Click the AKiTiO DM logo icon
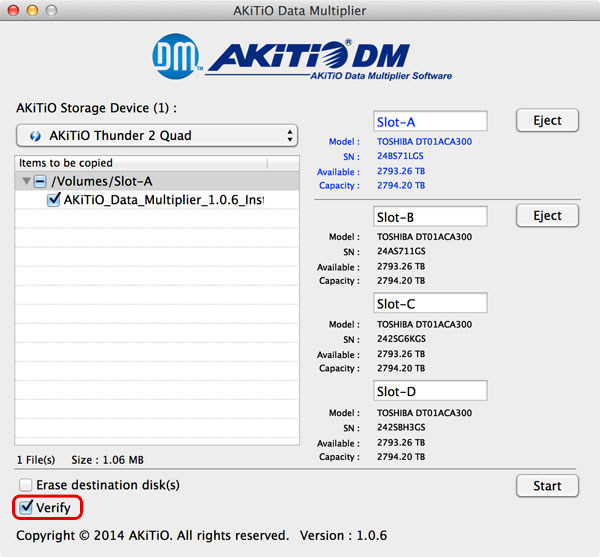This screenshot has width=600, height=557. point(176,60)
